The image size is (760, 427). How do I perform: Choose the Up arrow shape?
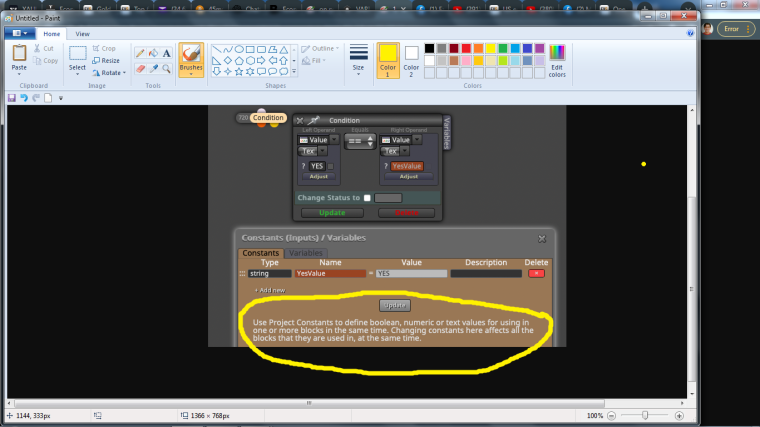tap(284, 61)
